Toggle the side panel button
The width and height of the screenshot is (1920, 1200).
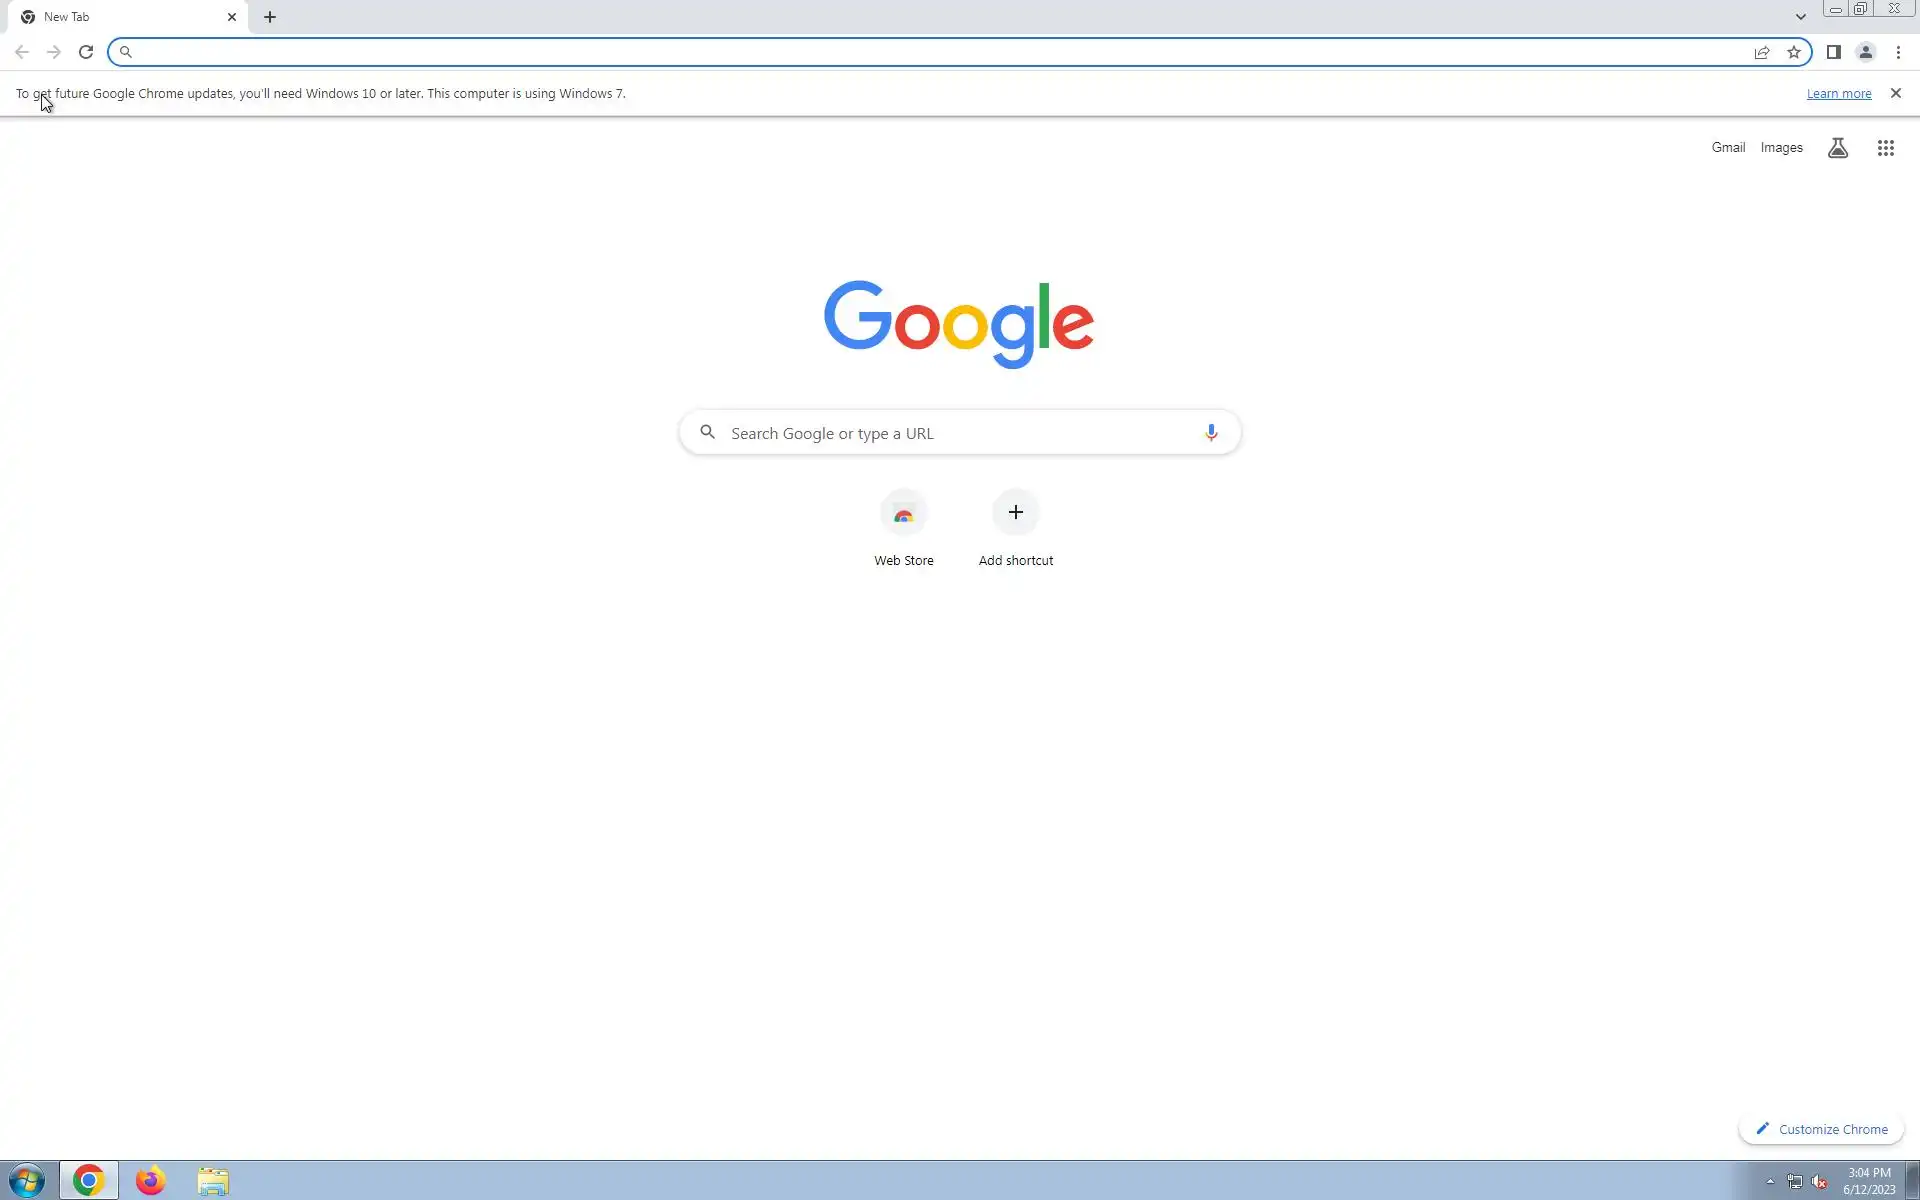tap(1833, 52)
